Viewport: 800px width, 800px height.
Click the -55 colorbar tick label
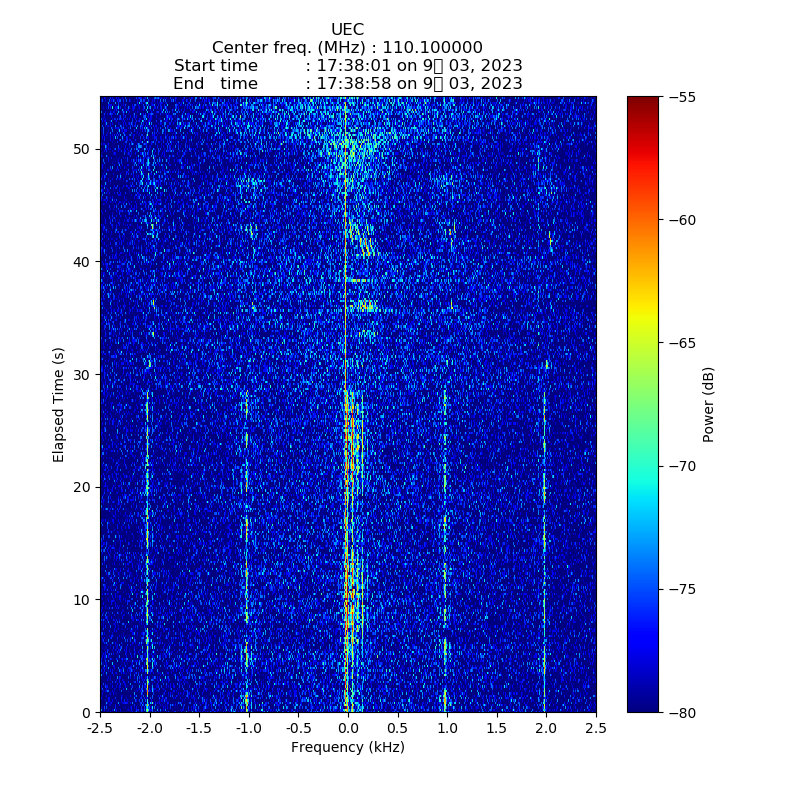[x=685, y=97]
